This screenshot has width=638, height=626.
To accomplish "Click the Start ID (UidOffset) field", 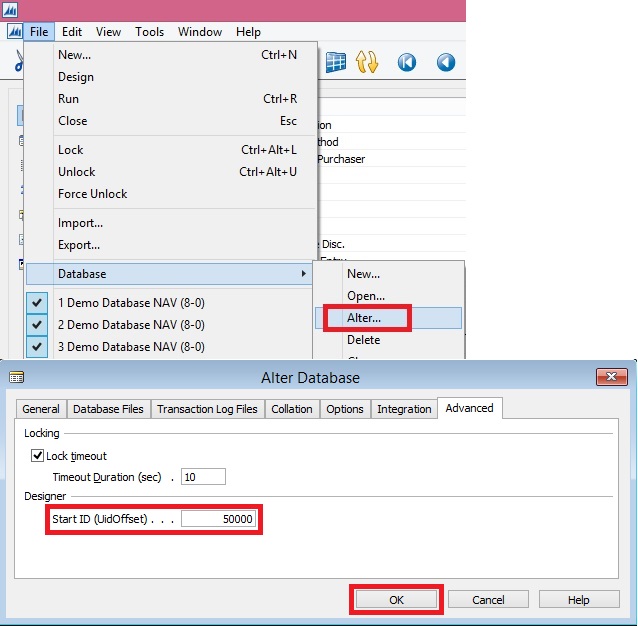I will click(218, 520).
